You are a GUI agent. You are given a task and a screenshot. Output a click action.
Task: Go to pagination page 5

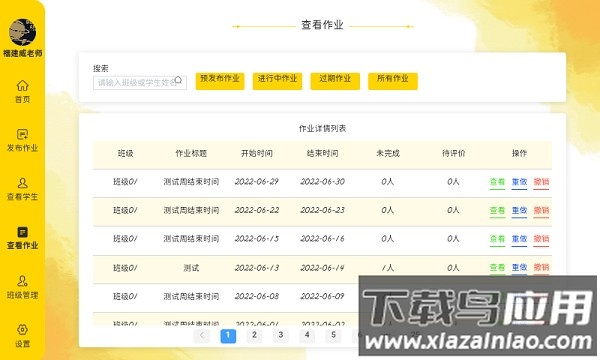[333, 336]
